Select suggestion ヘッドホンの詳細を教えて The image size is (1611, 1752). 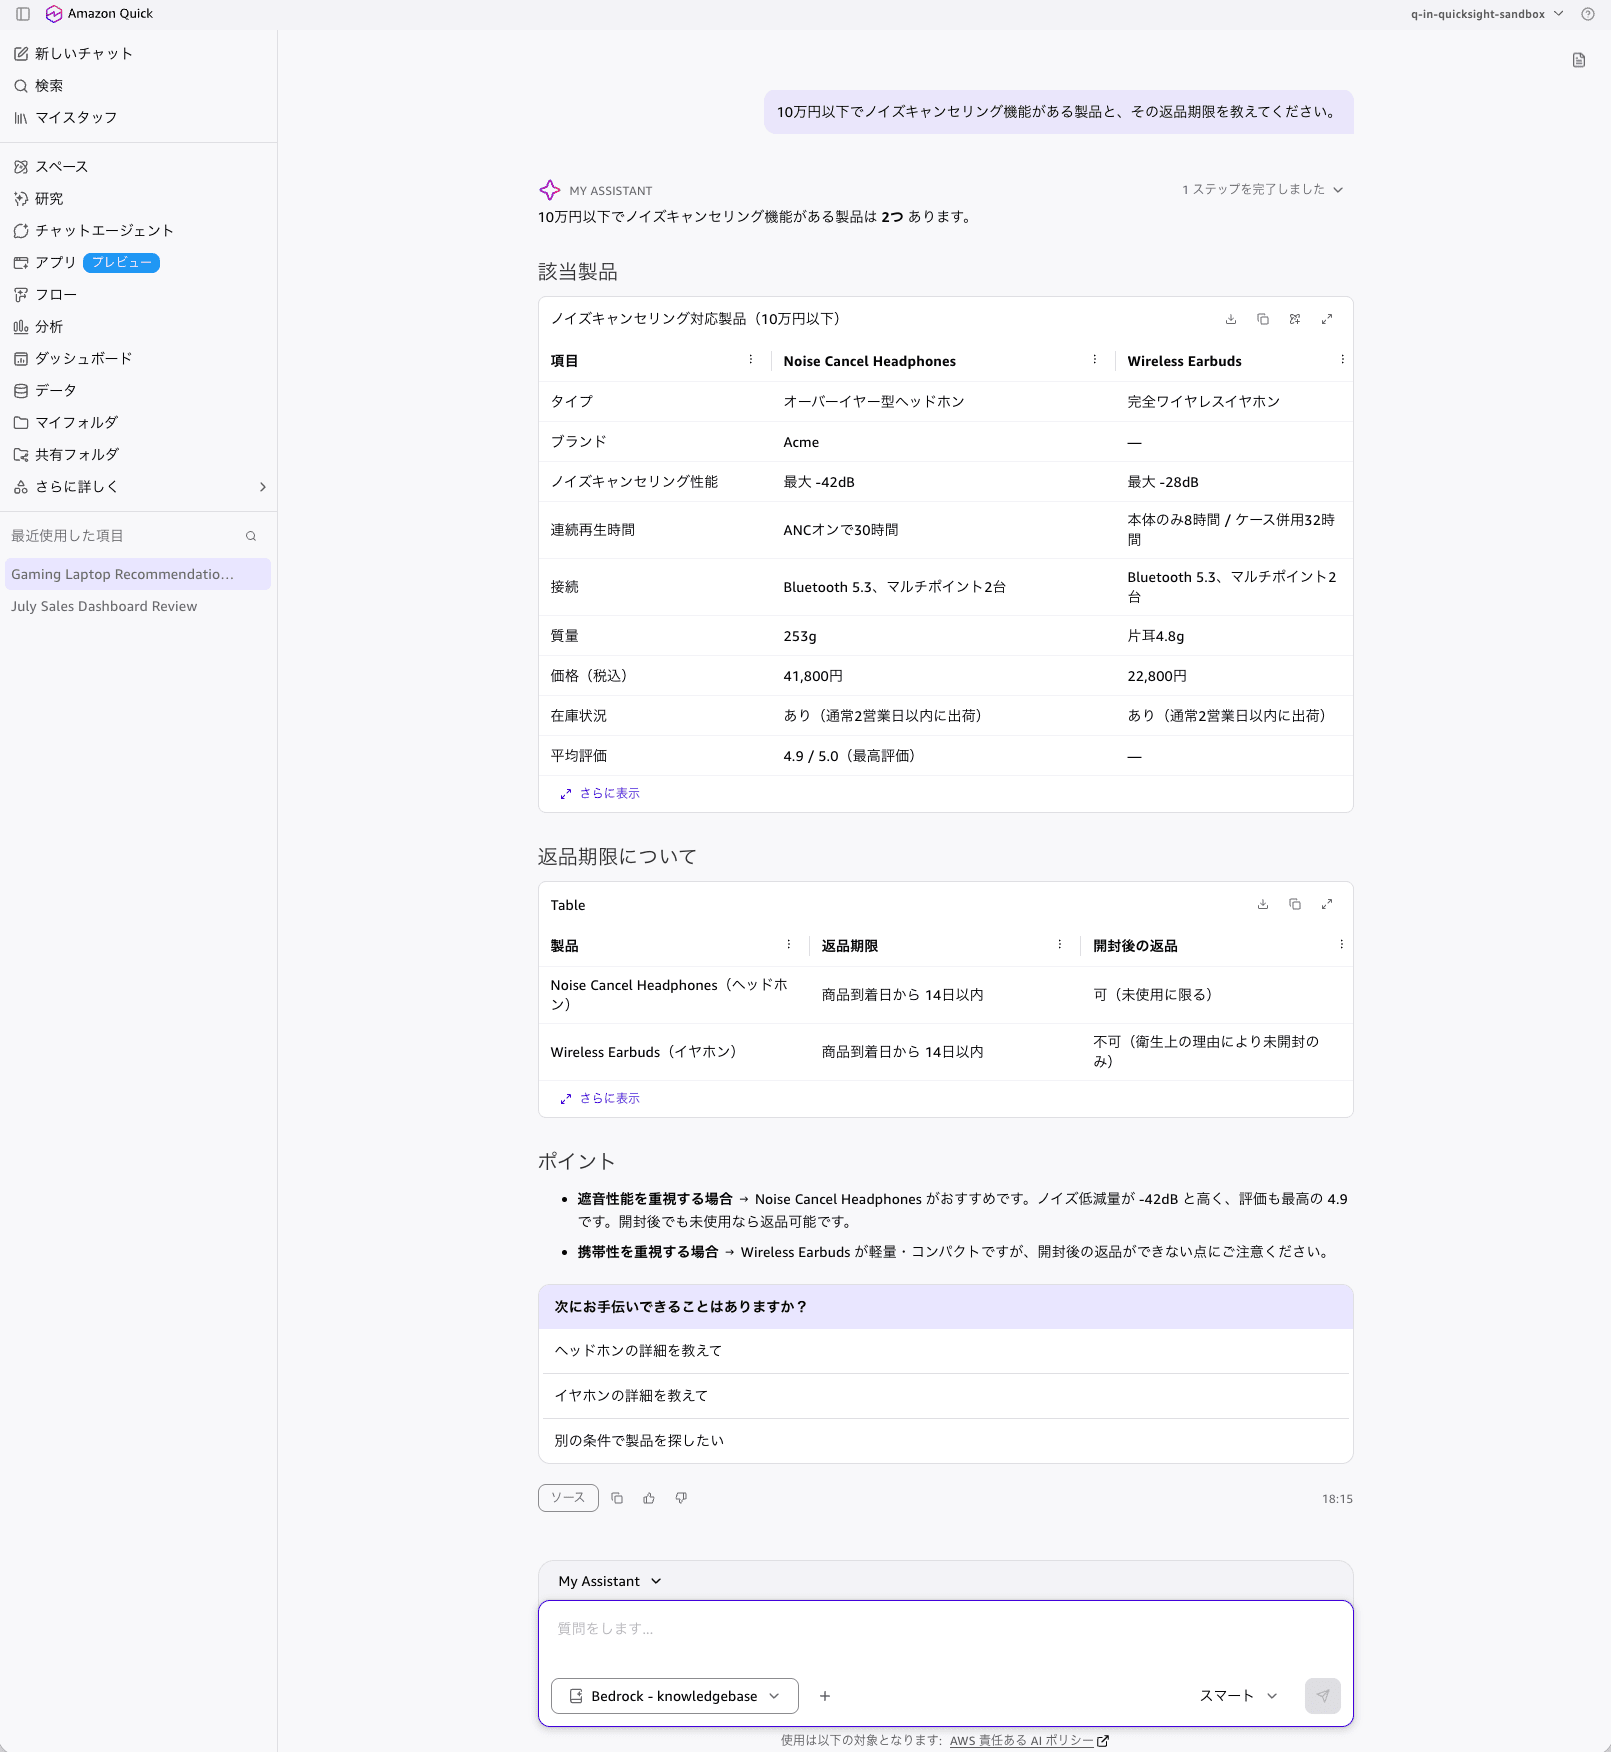click(946, 1351)
